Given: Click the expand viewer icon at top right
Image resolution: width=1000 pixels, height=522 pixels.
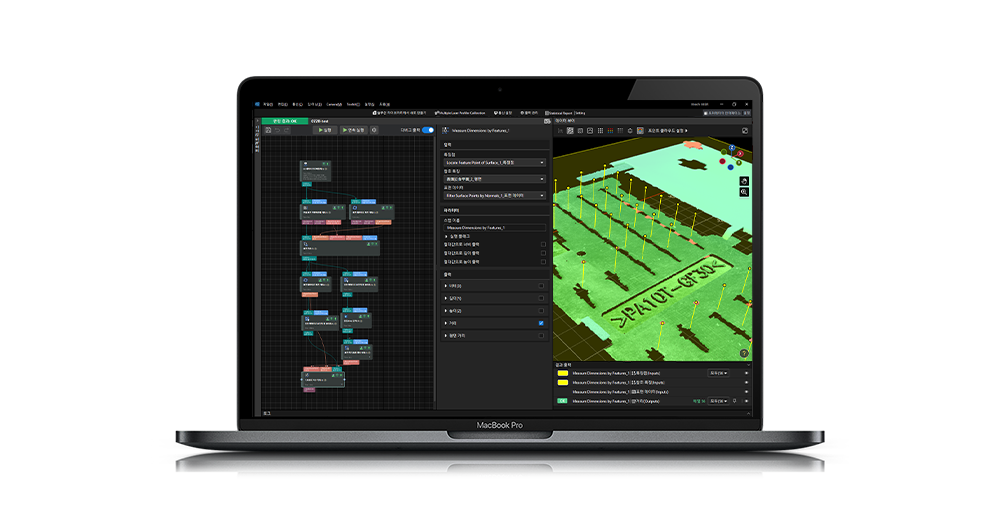Looking at the screenshot, I should coord(745,130).
